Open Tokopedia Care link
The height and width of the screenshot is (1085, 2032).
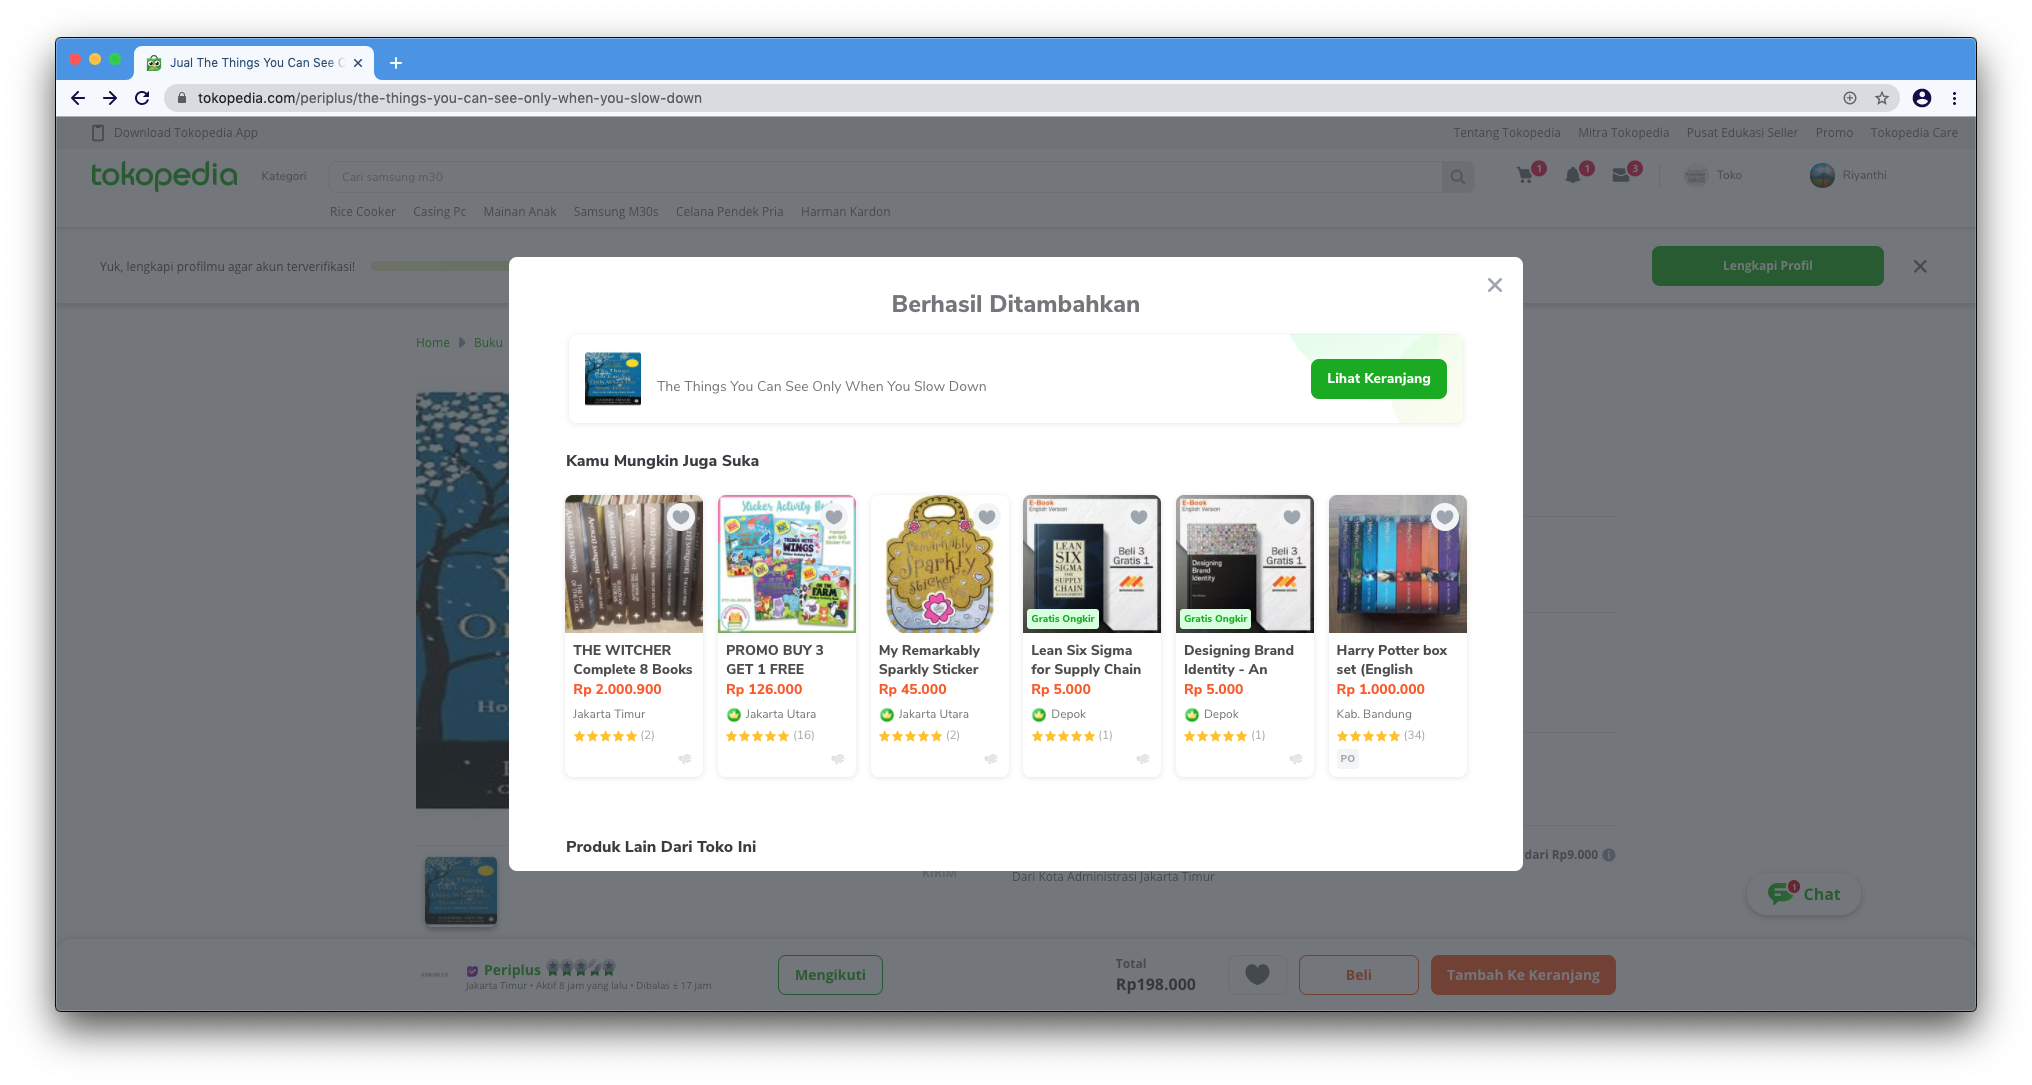pos(1914,133)
